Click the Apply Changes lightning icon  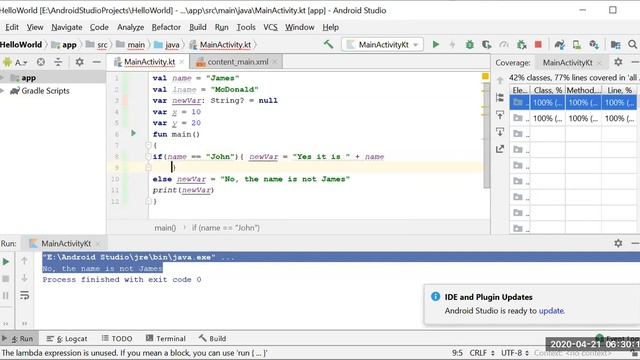tap(452, 44)
